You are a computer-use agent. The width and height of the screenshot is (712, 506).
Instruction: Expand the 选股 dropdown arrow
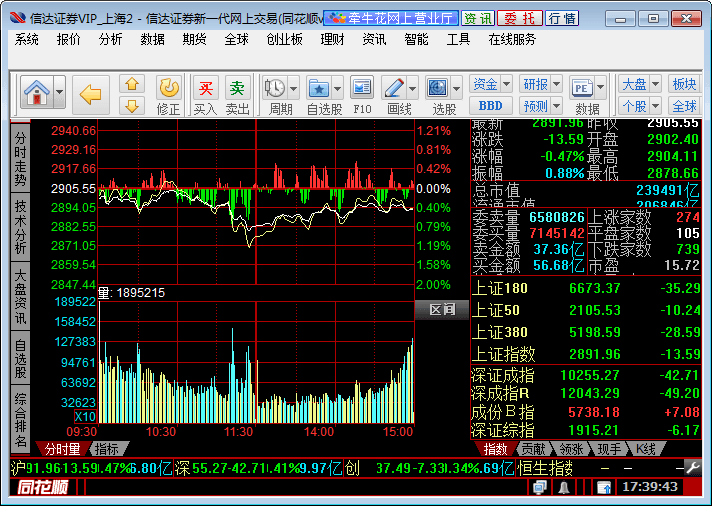pyautogui.click(x=456, y=88)
